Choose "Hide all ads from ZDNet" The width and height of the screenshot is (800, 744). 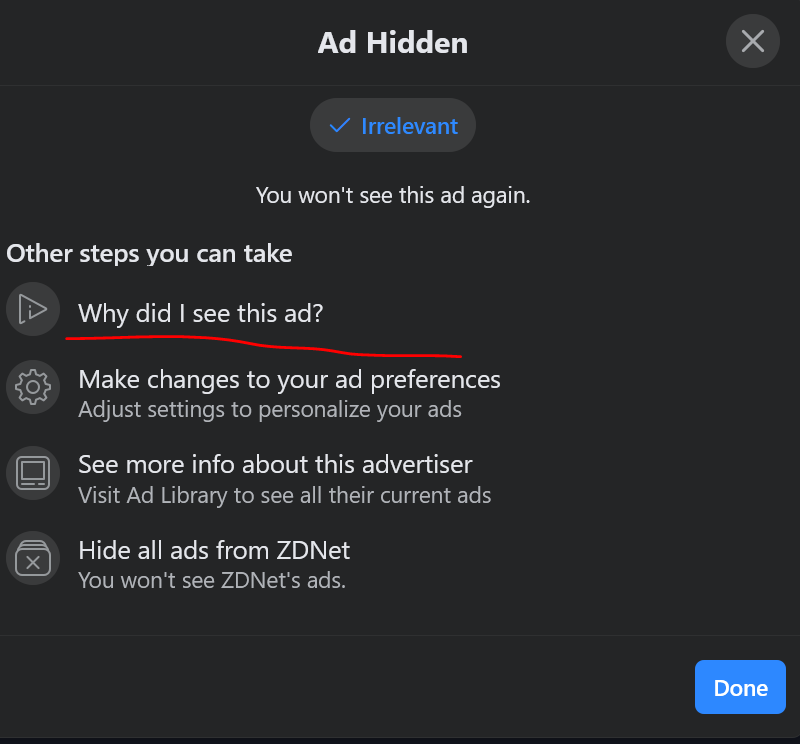(x=214, y=550)
